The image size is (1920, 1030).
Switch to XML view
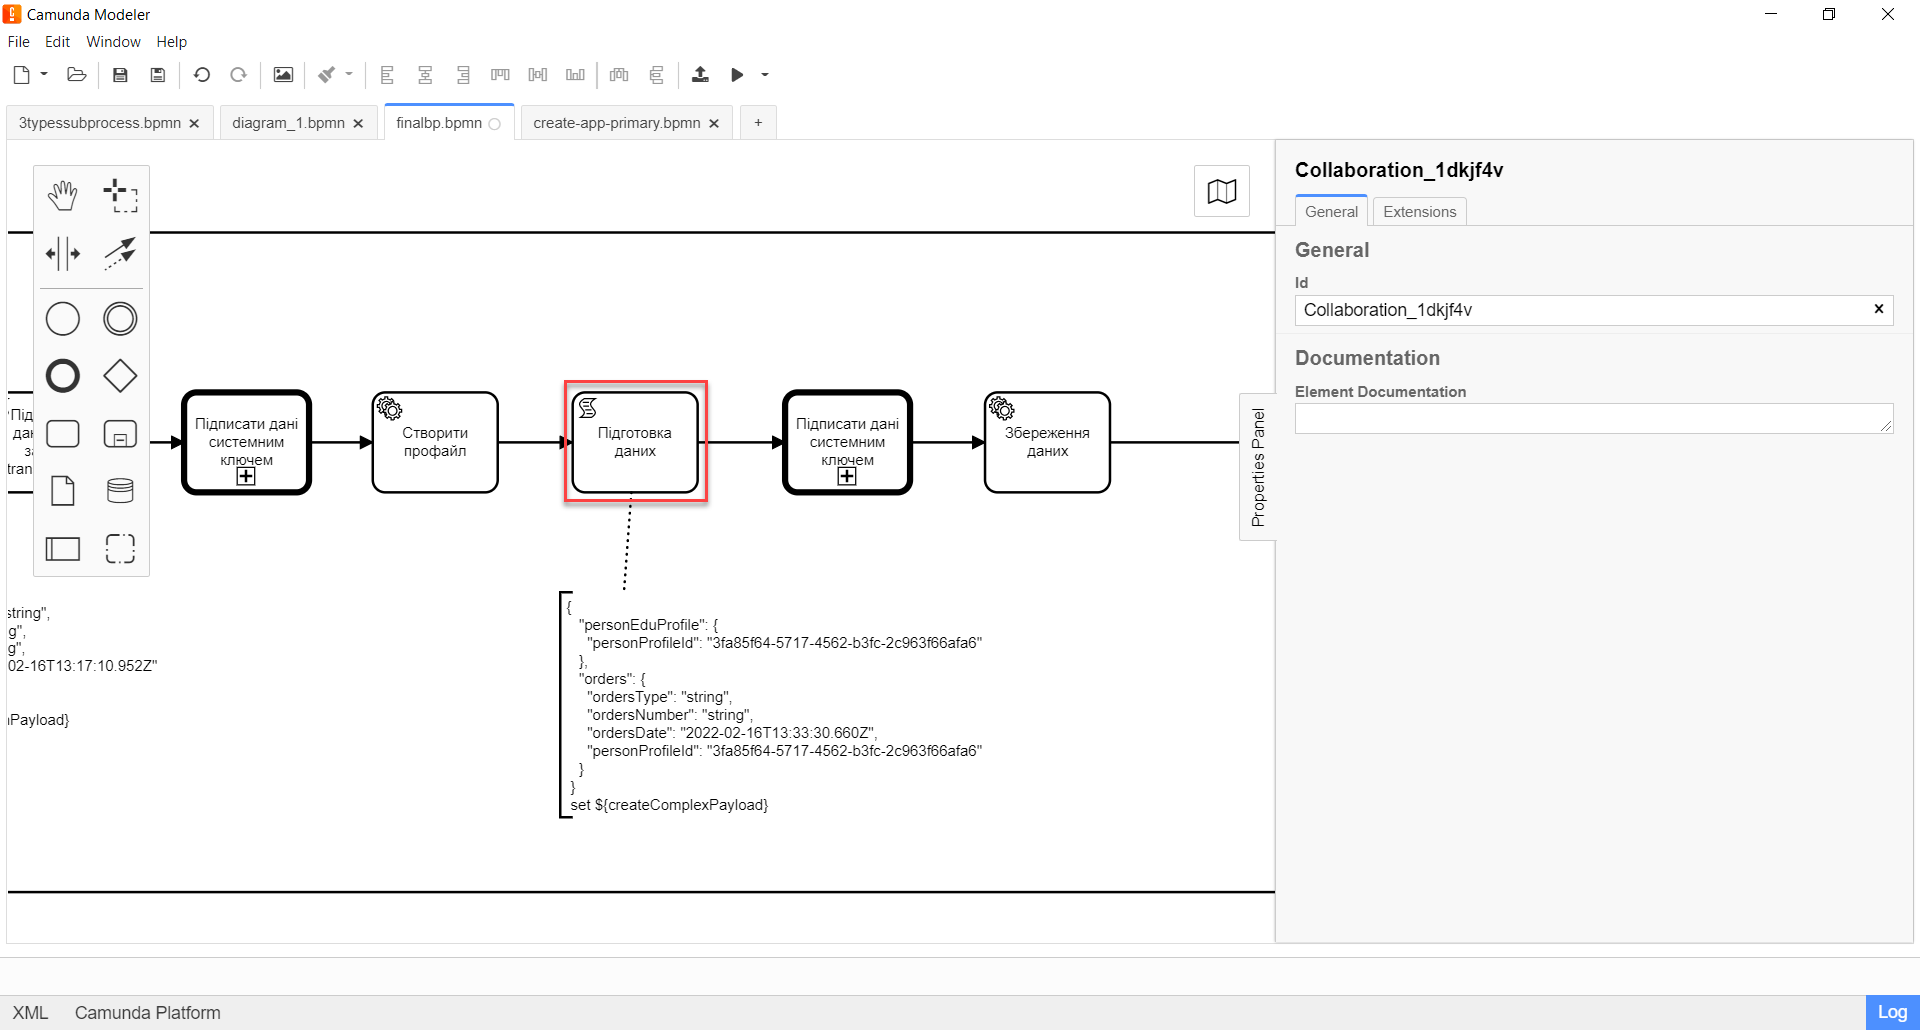pos(30,1013)
